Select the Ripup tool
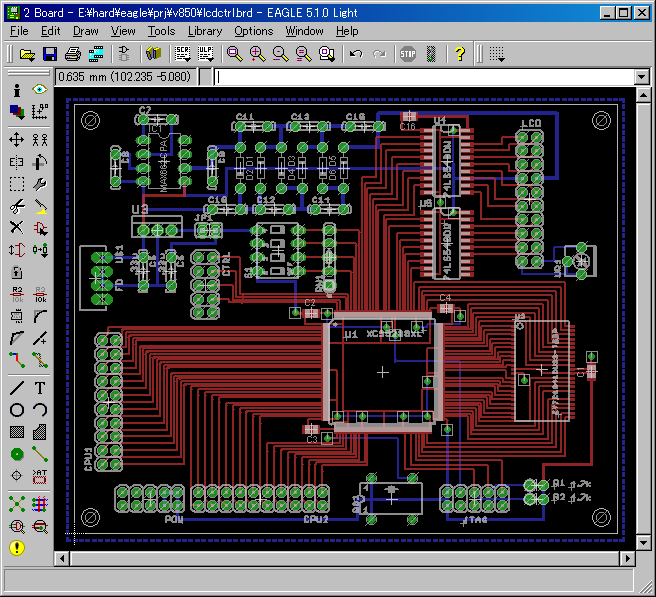This screenshot has width=656, height=597. pos(40,360)
